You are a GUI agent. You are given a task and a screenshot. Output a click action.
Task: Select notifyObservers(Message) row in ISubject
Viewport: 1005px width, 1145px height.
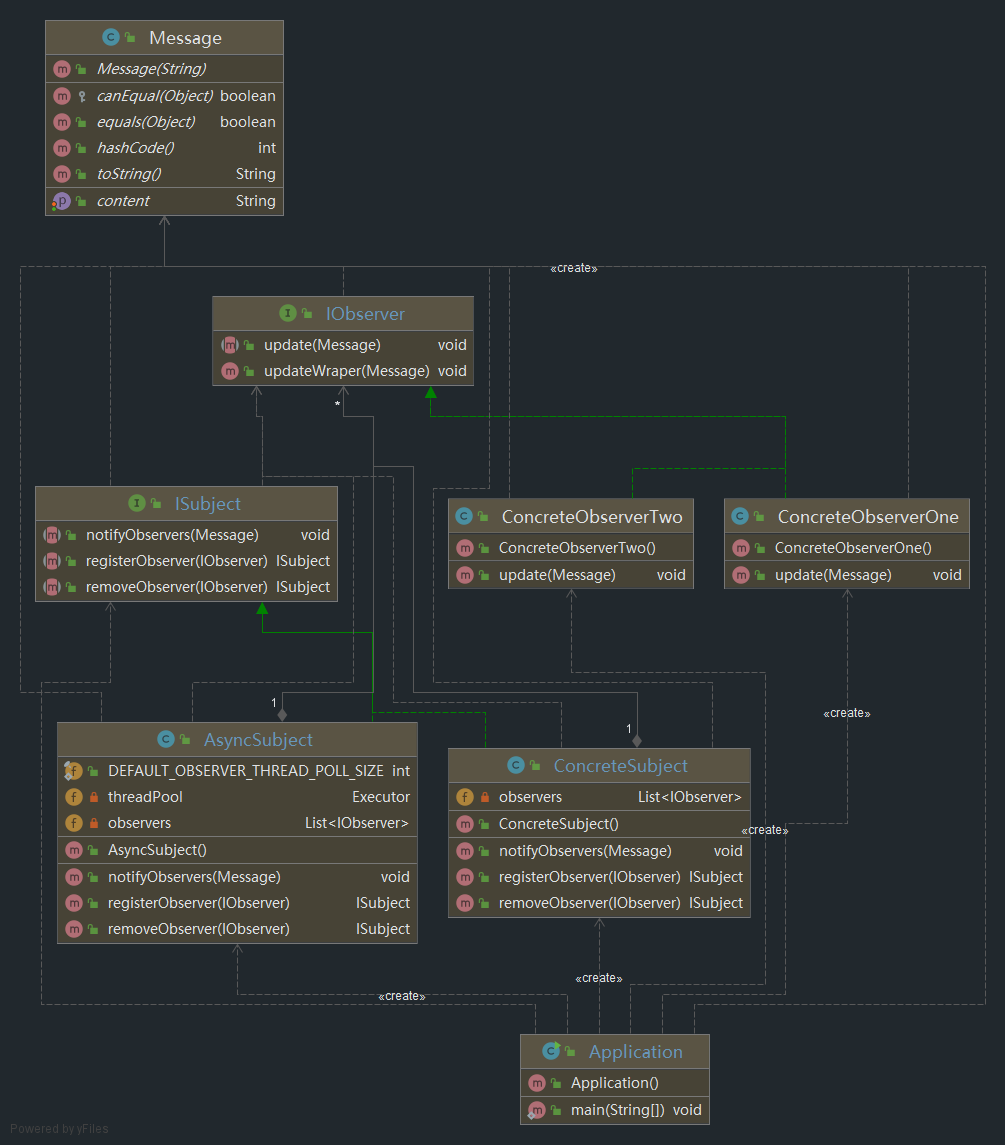tap(172, 535)
